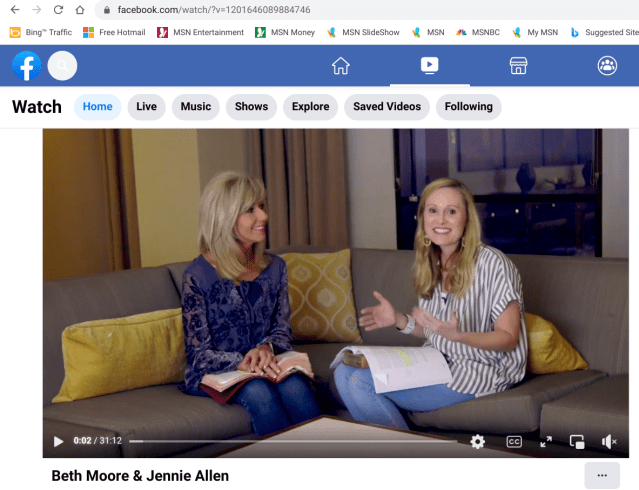This screenshot has height=490, width=639.
Task: Open video settings gear
Action: 478,441
